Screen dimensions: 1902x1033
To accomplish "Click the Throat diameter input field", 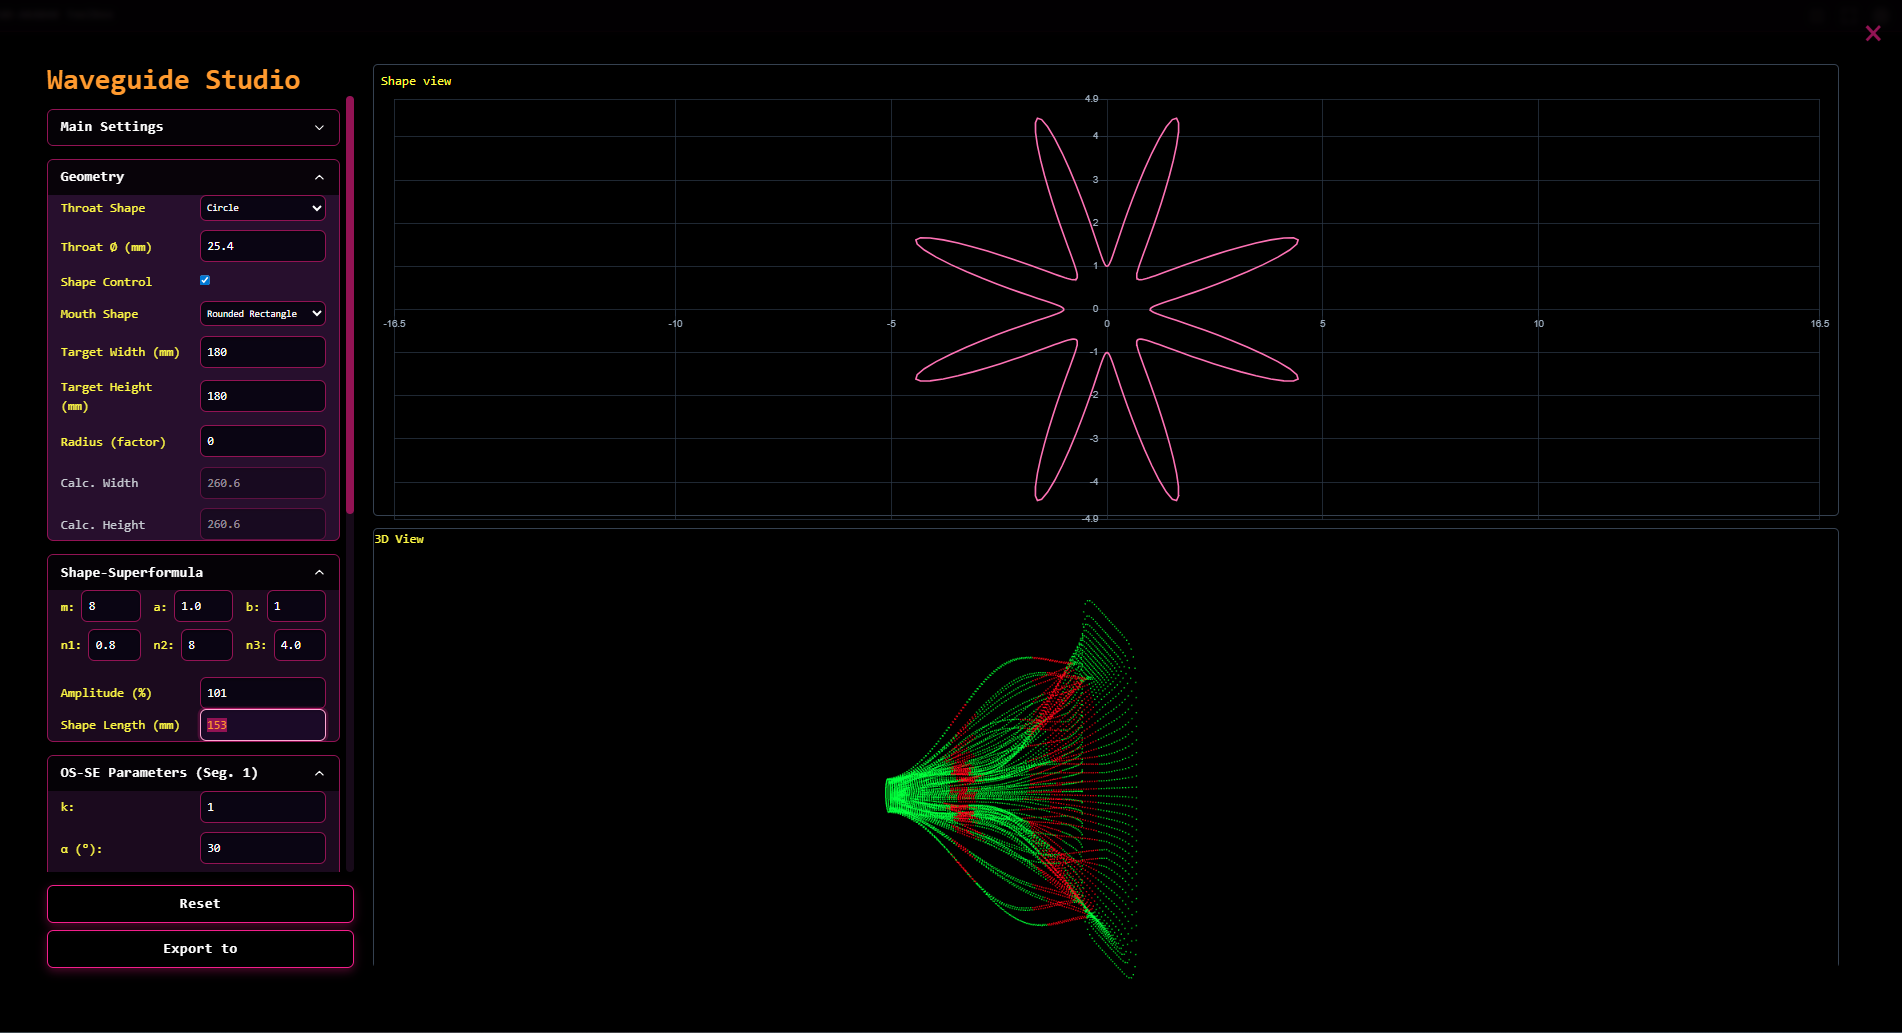I will pyautogui.click(x=263, y=246).
